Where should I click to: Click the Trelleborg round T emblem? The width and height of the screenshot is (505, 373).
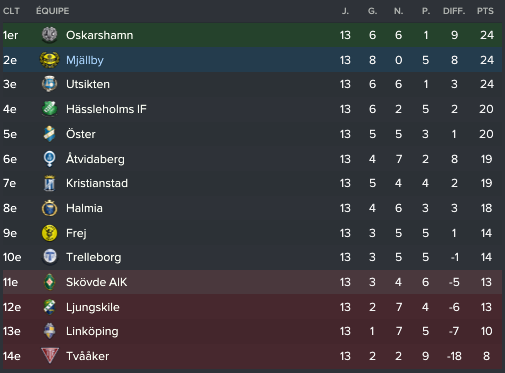click(x=50, y=257)
